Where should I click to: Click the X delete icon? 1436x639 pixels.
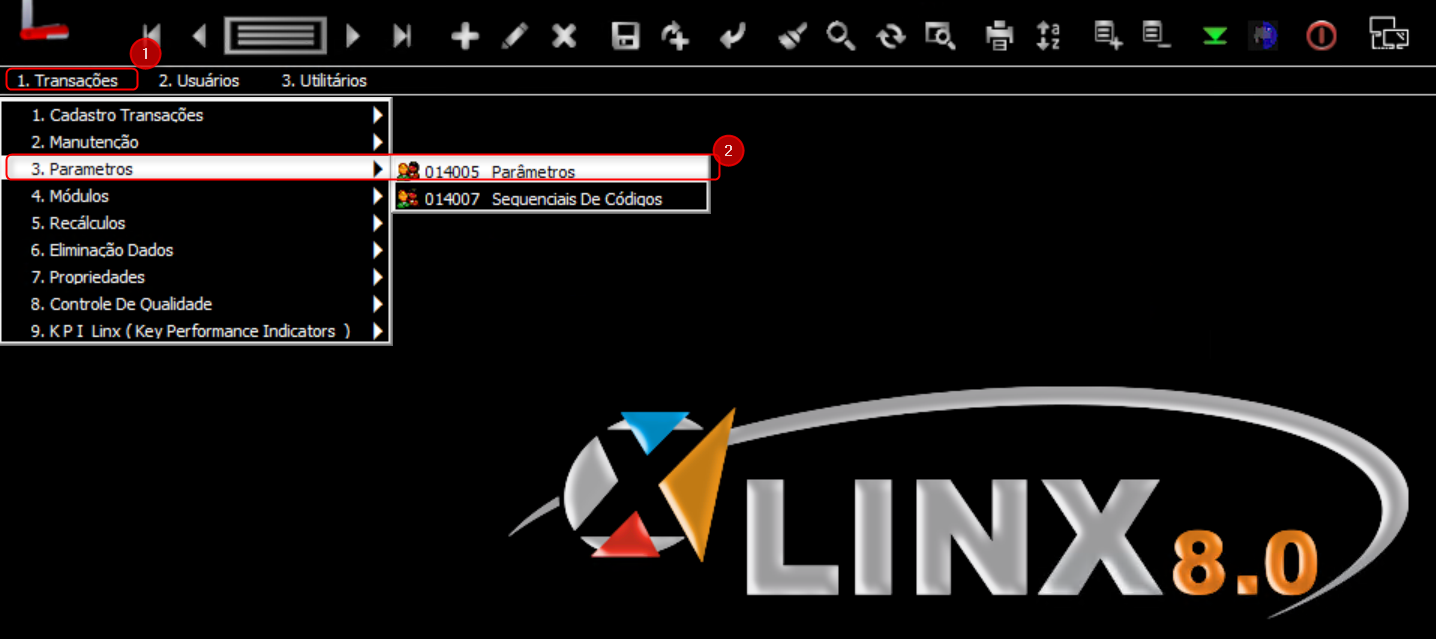click(564, 37)
